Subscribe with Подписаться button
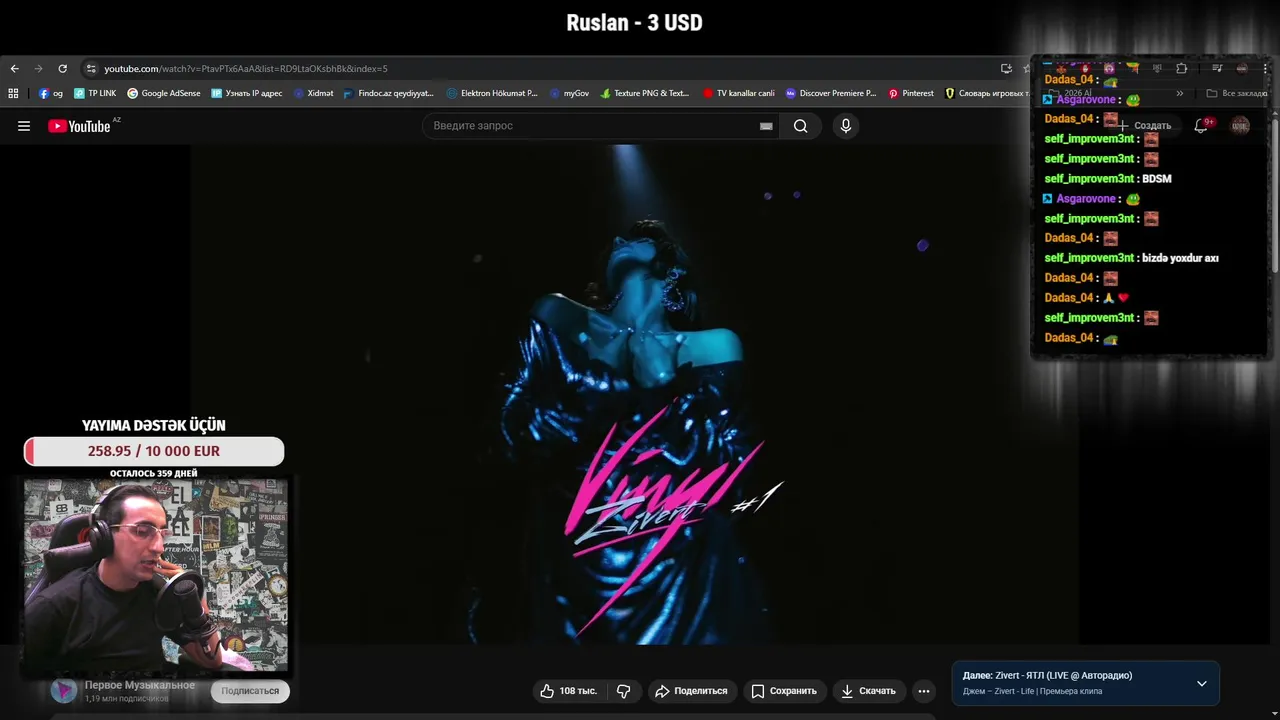 point(250,691)
